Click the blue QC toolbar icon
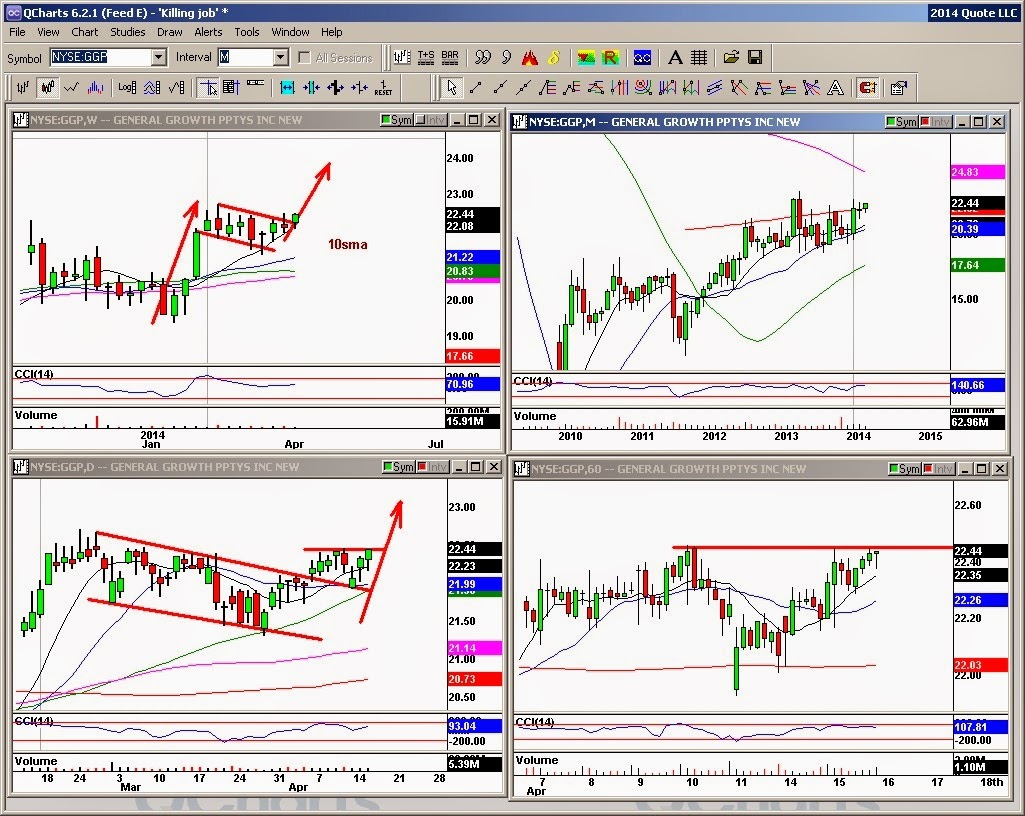This screenshot has width=1025, height=816. (x=642, y=58)
